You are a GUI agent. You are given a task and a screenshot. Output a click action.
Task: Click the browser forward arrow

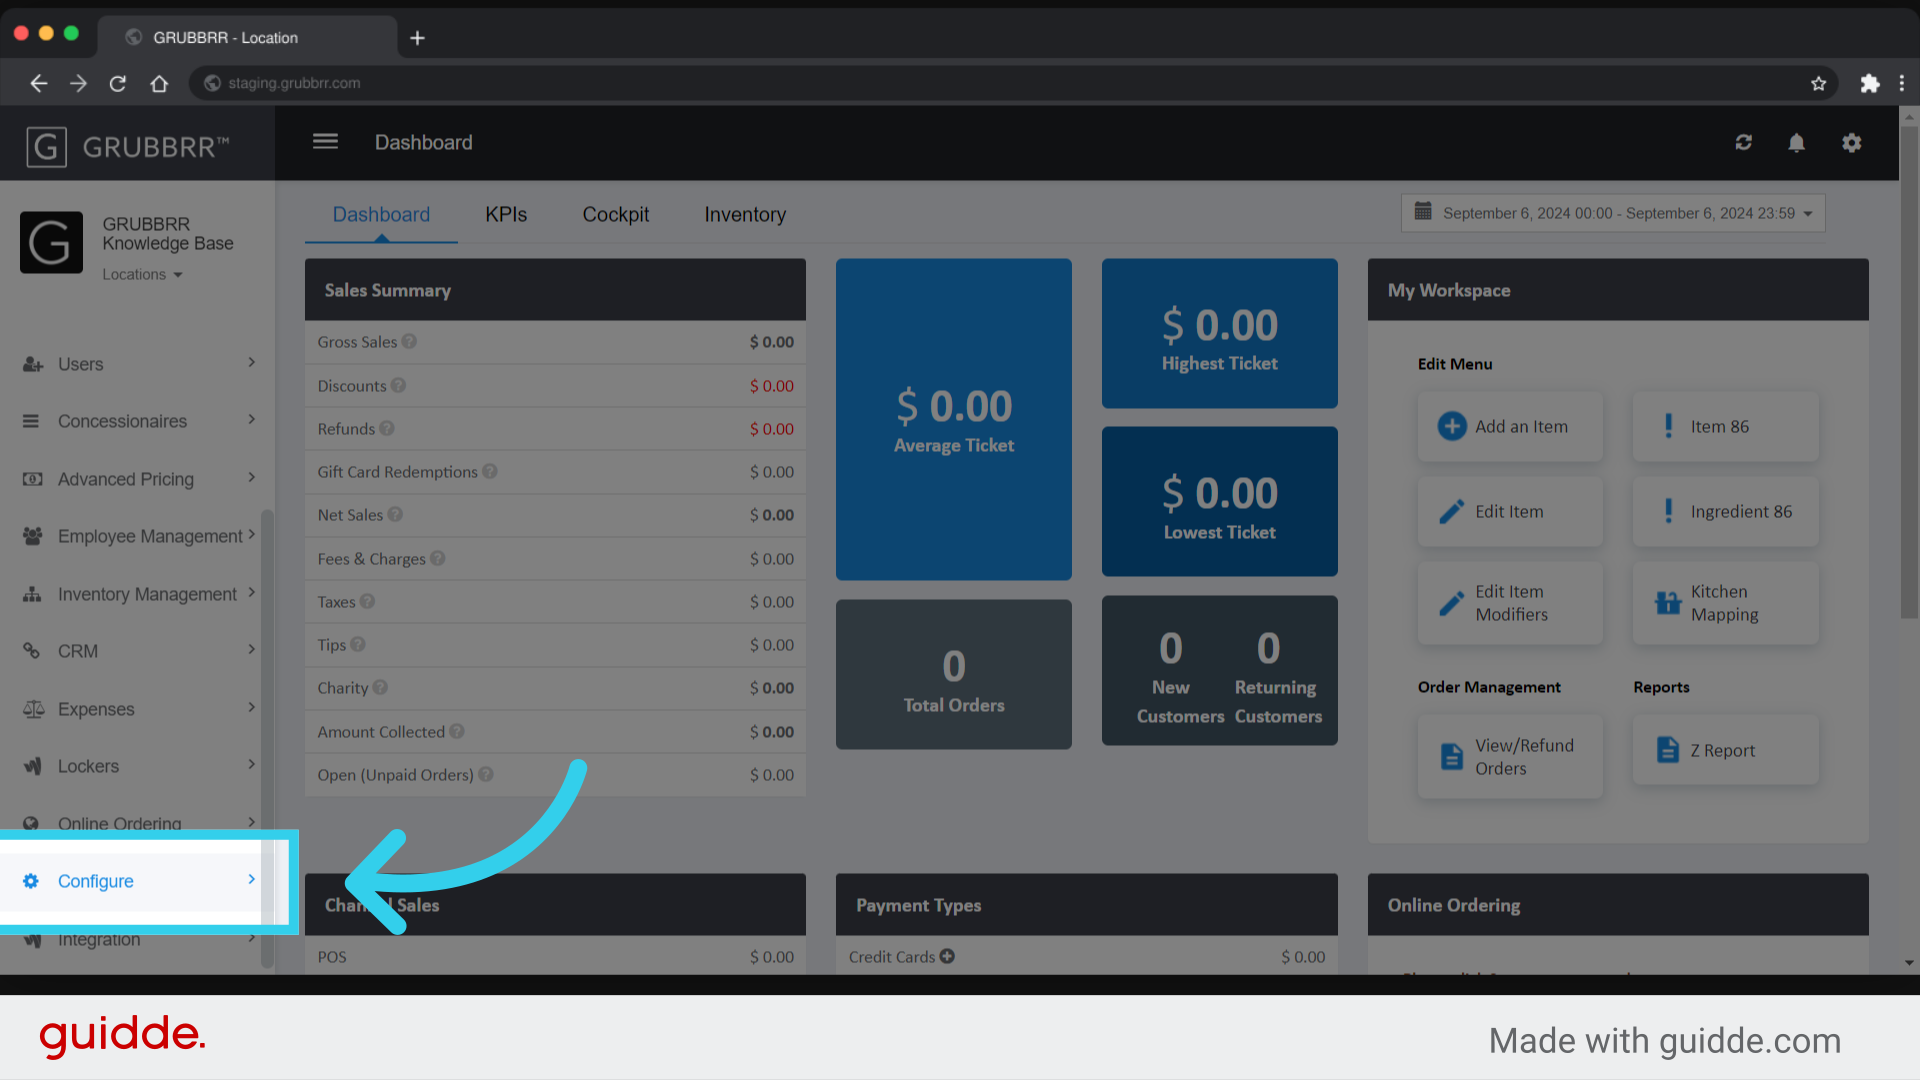[x=78, y=83]
